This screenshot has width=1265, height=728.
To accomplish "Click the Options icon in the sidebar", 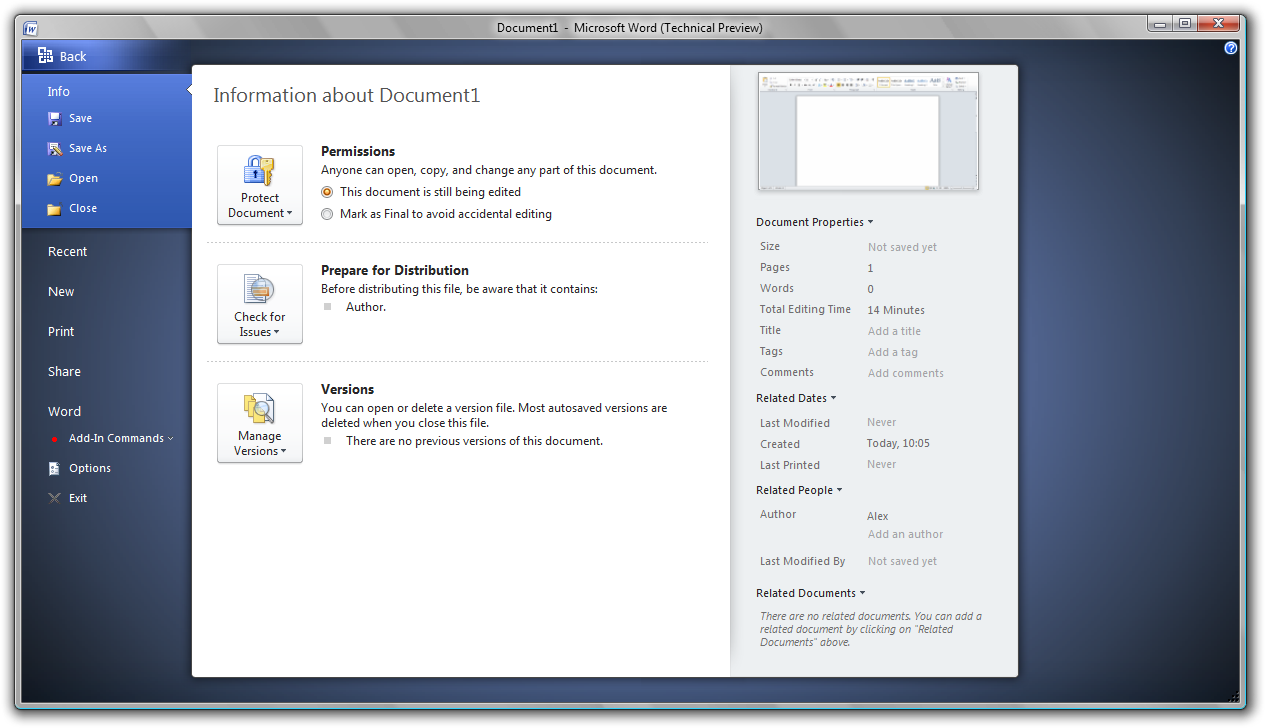I will click(54, 468).
